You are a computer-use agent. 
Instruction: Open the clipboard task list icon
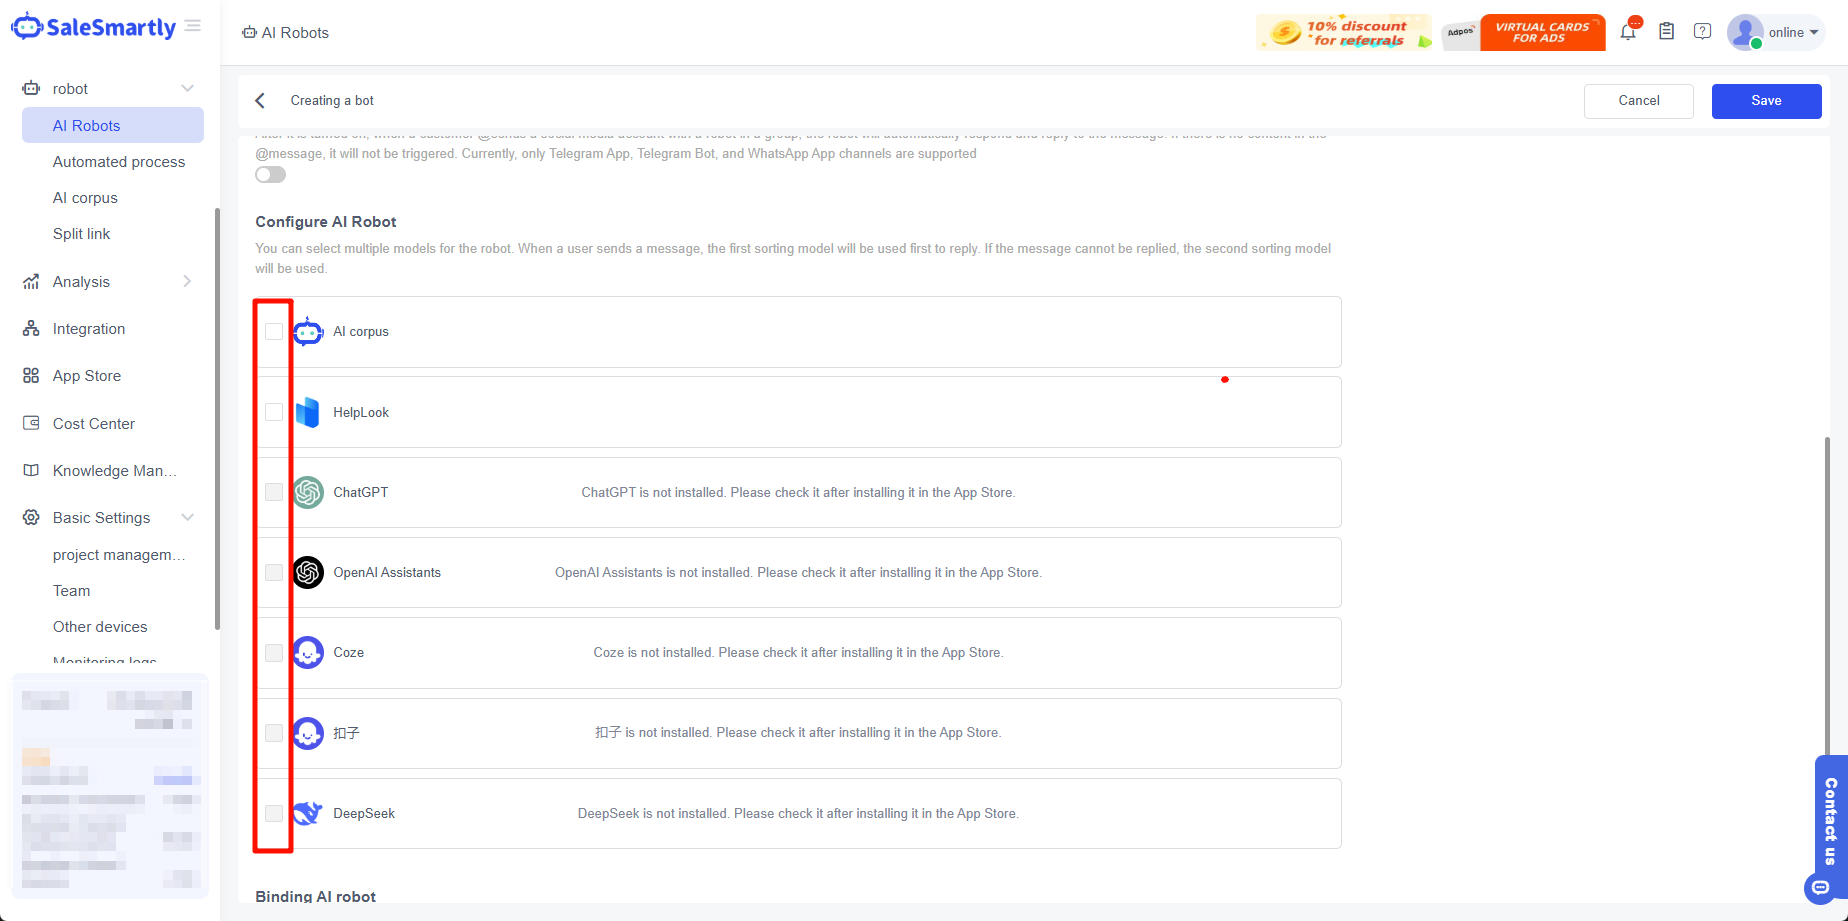coord(1666,32)
